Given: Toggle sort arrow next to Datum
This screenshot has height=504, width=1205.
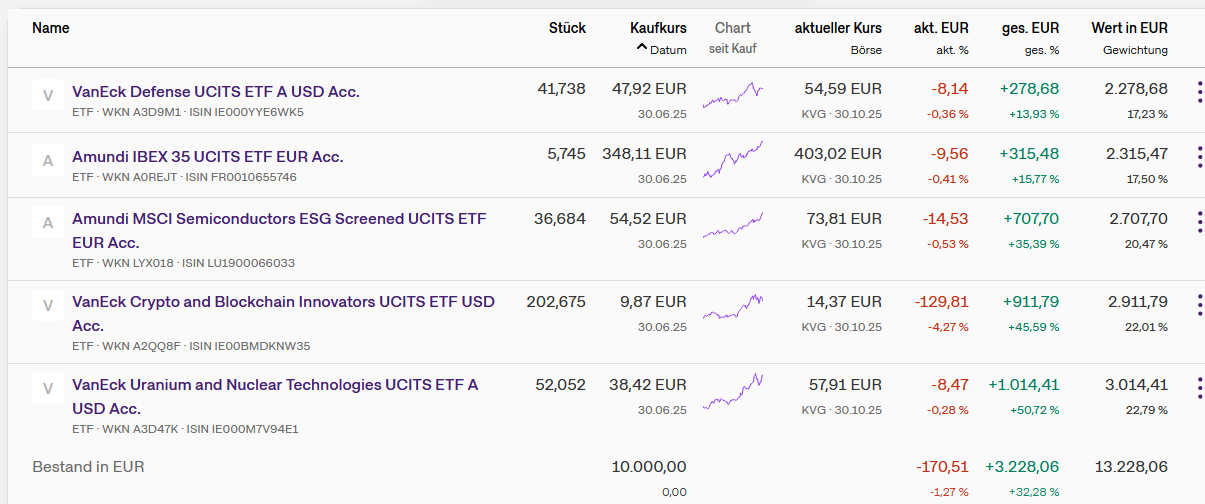Looking at the screenshot, I should (641, 49).
